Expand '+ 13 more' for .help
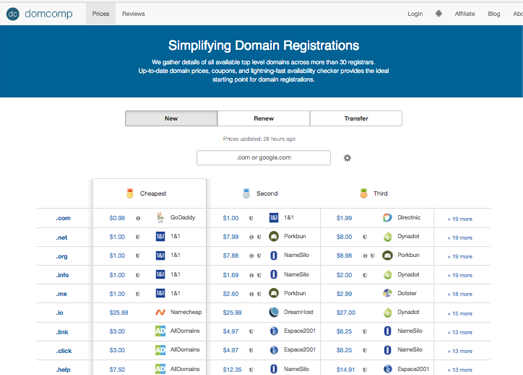 coord(460,370)
